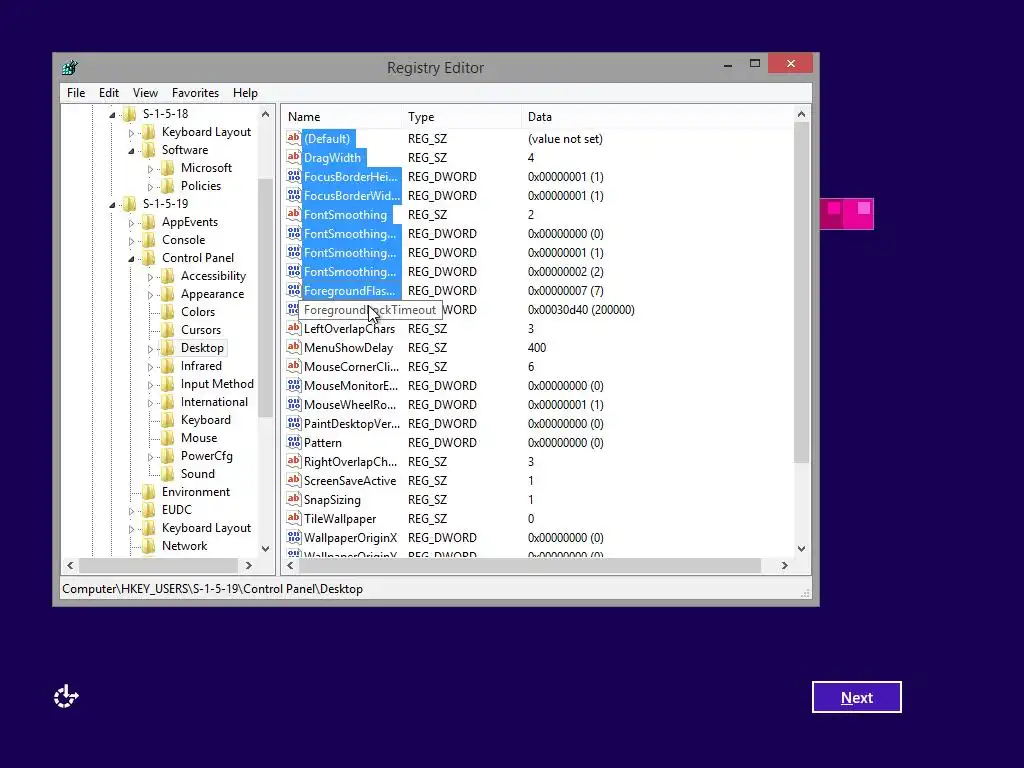This screenshot has height=768, width=1024.
Task: Click the DWORD icon beside Pattern
Action: click(x=294, y=441)
